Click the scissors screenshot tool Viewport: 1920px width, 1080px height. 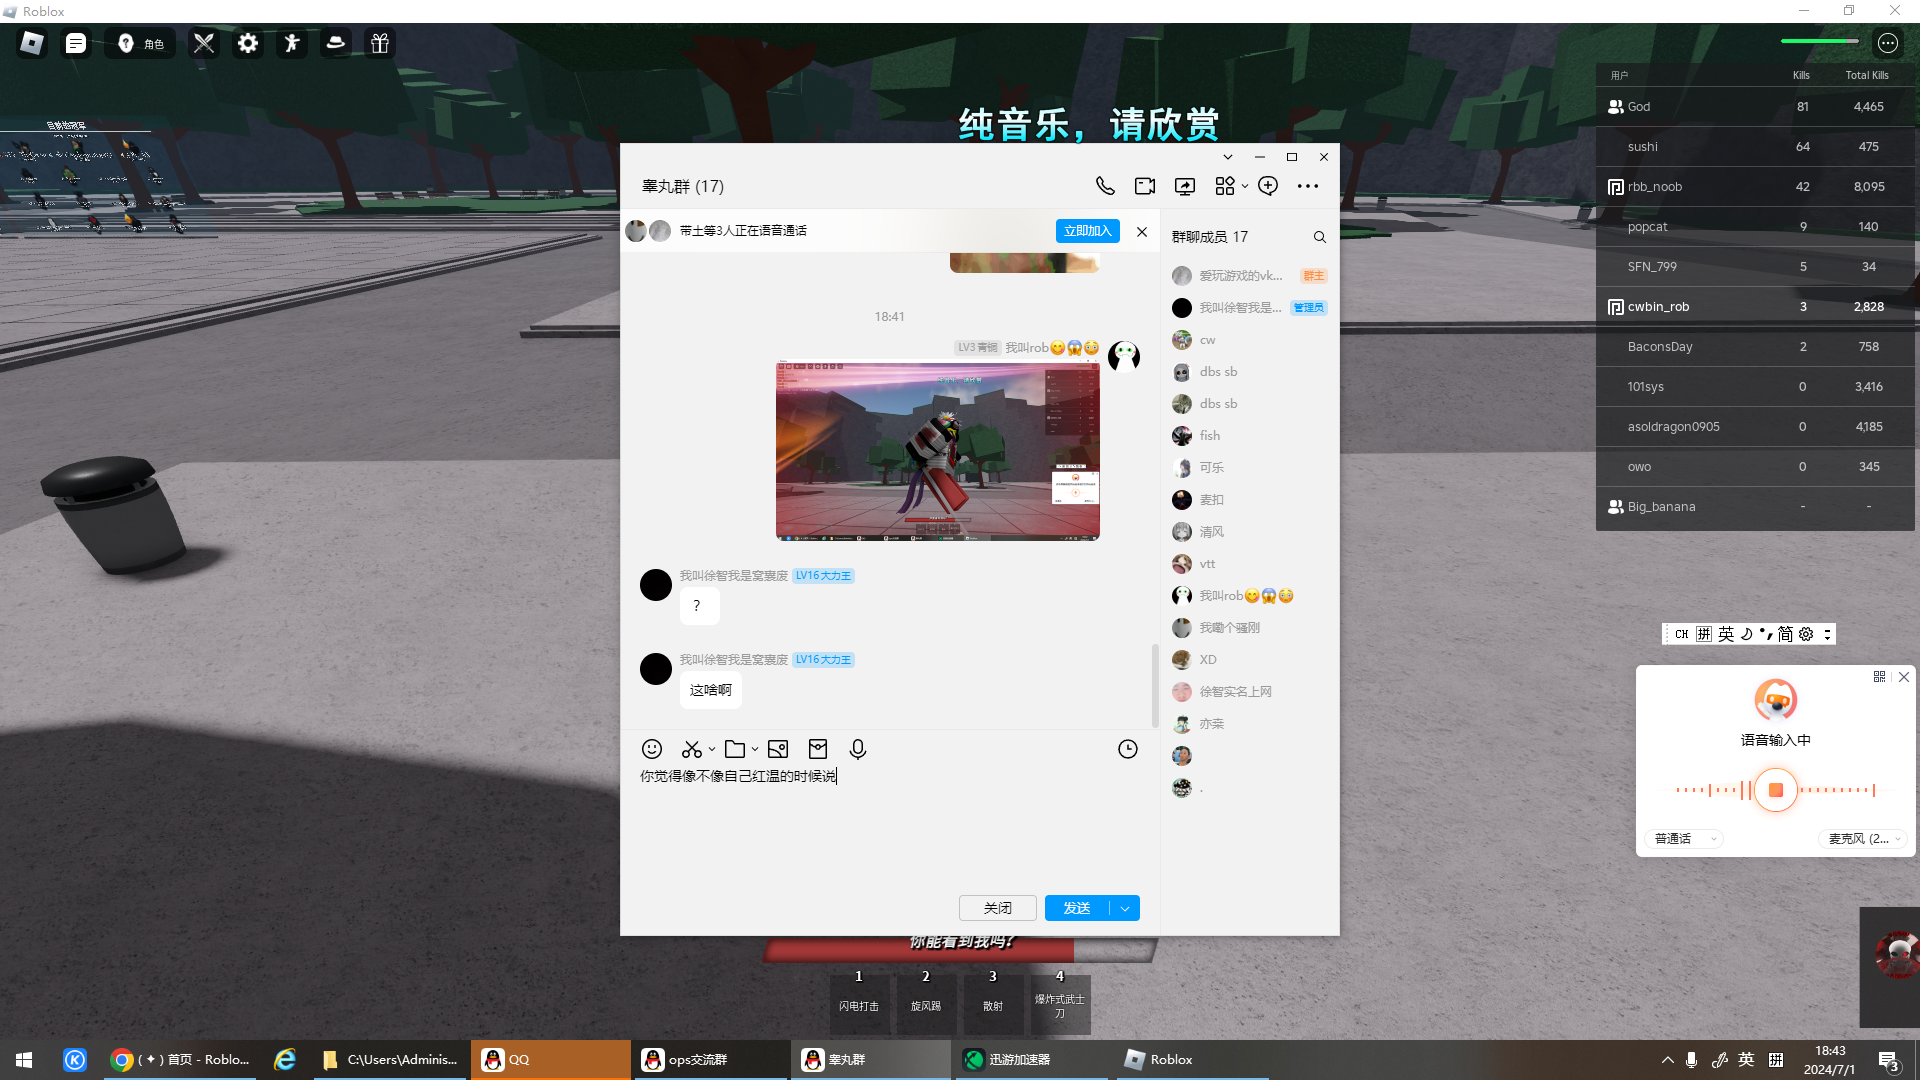tap(692, 749)
